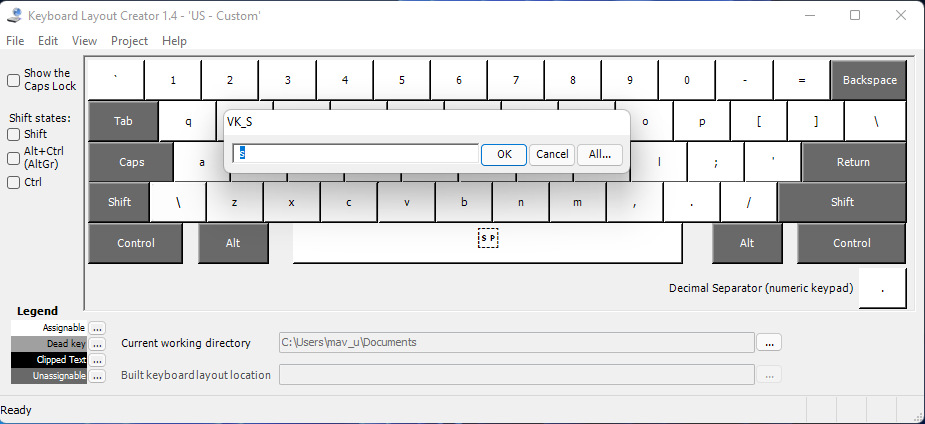The height and width of the screenshot is (424, 925).
Task: Click the Dead key legend color swatch
Action: click(x=49, y=344)
